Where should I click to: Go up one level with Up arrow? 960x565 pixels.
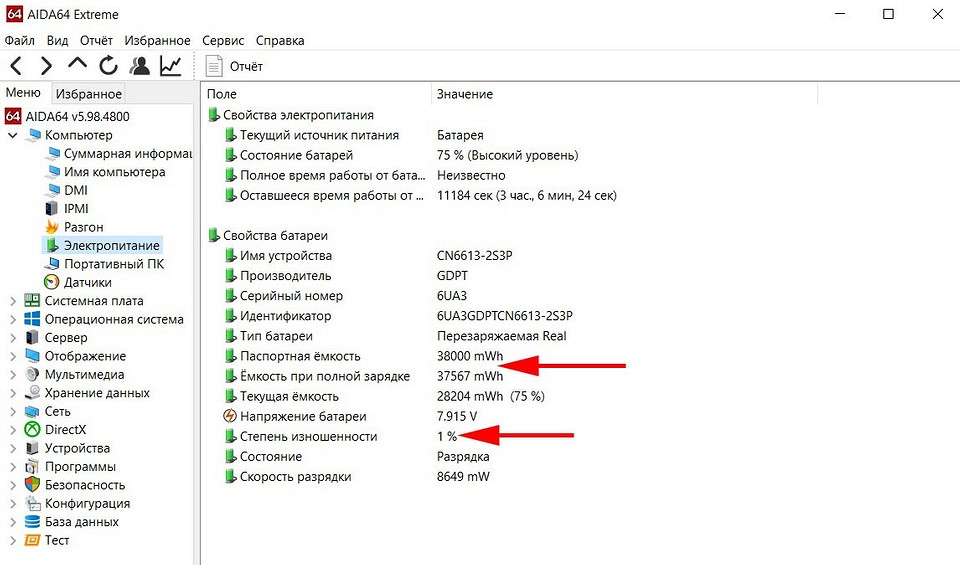(x=77, y=66)
